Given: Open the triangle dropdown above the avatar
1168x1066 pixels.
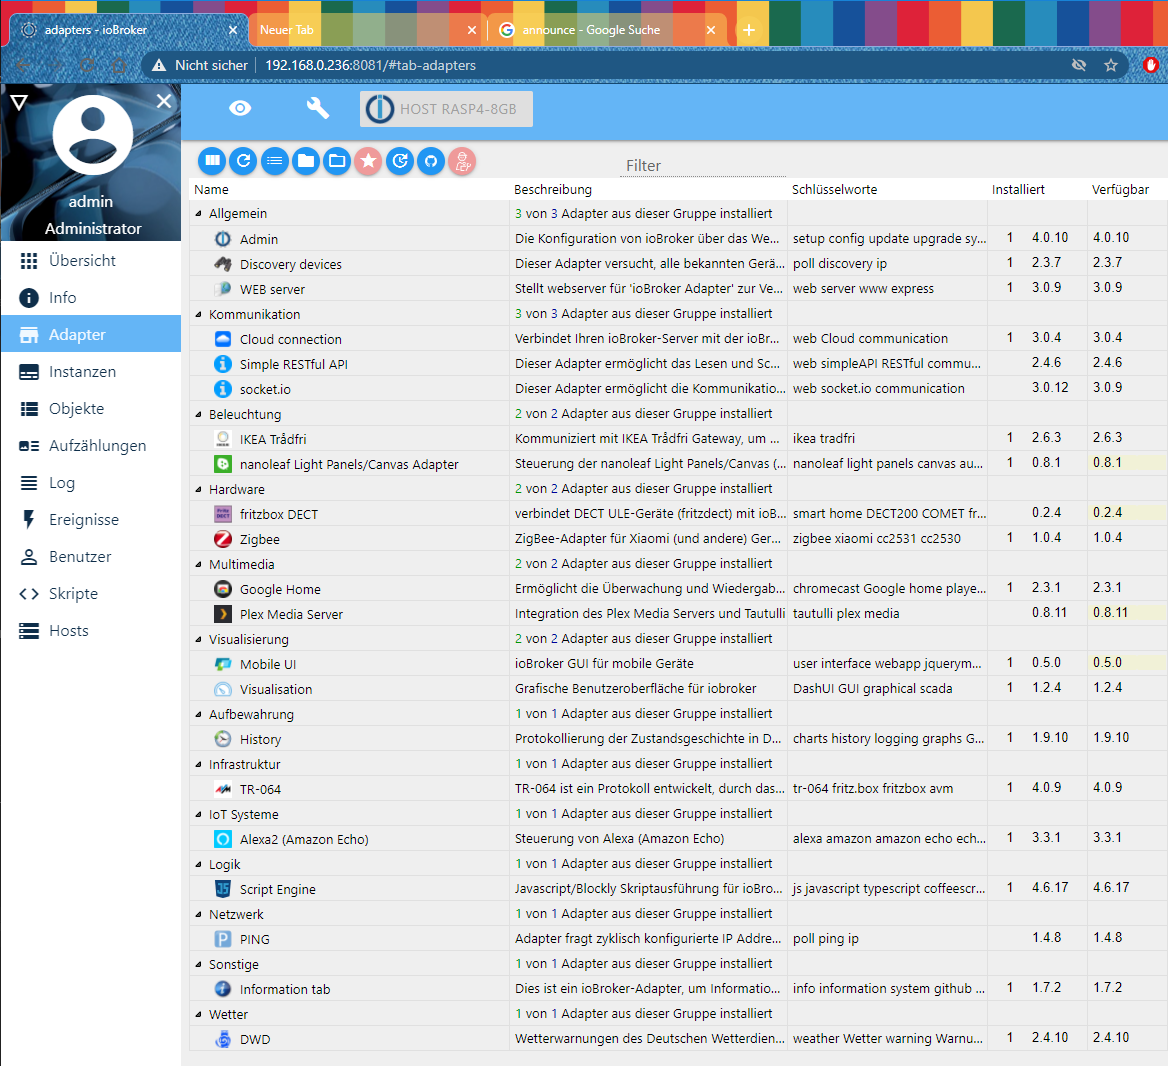Looking at the screenshot, I should tap(19, 102).
